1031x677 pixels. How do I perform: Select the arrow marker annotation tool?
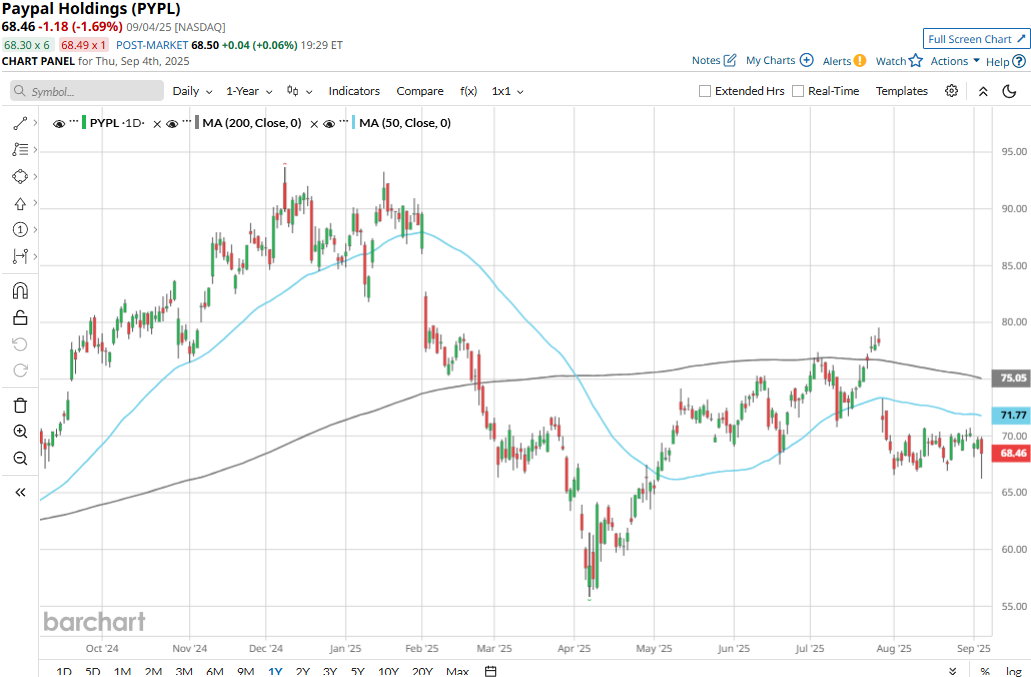20,203
